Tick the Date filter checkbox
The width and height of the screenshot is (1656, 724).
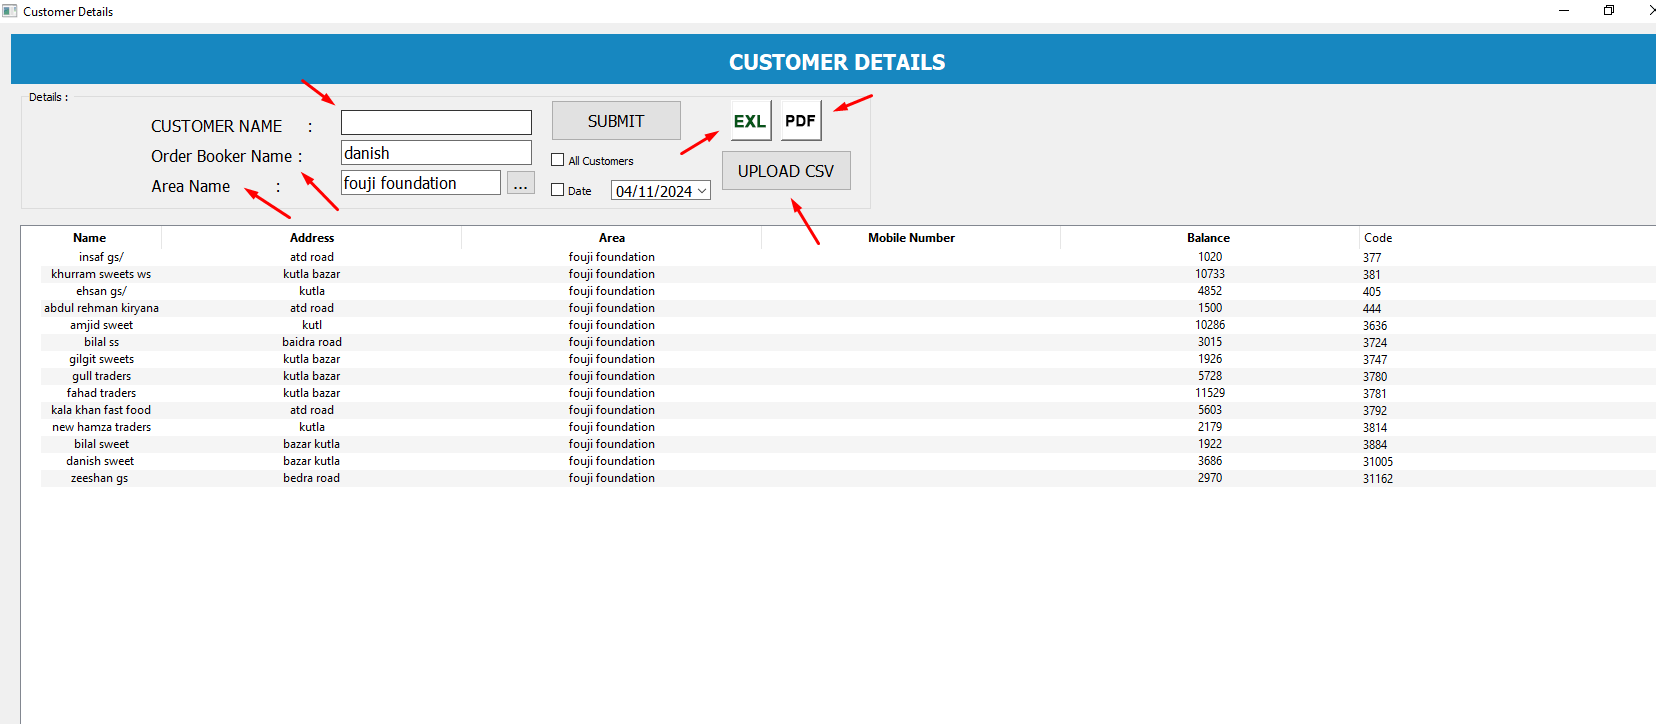[558, 190]
